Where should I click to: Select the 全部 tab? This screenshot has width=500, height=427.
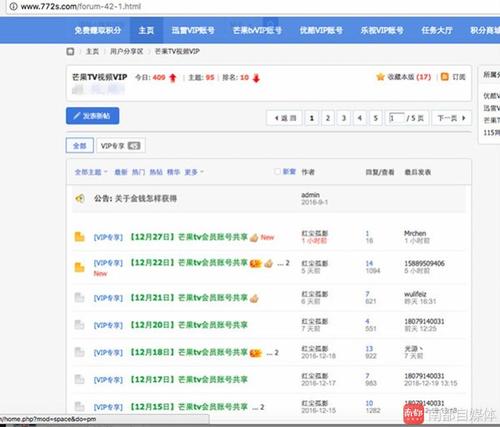pyautogui.click(x=80, y=146)
